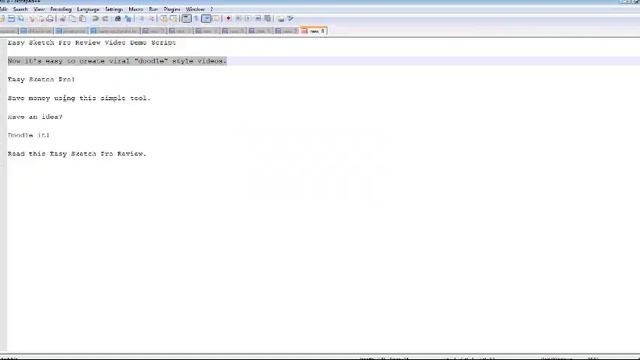This screenshot has height=360, width=640.
Task: Open the Window menu
Action: pos(195,9)
